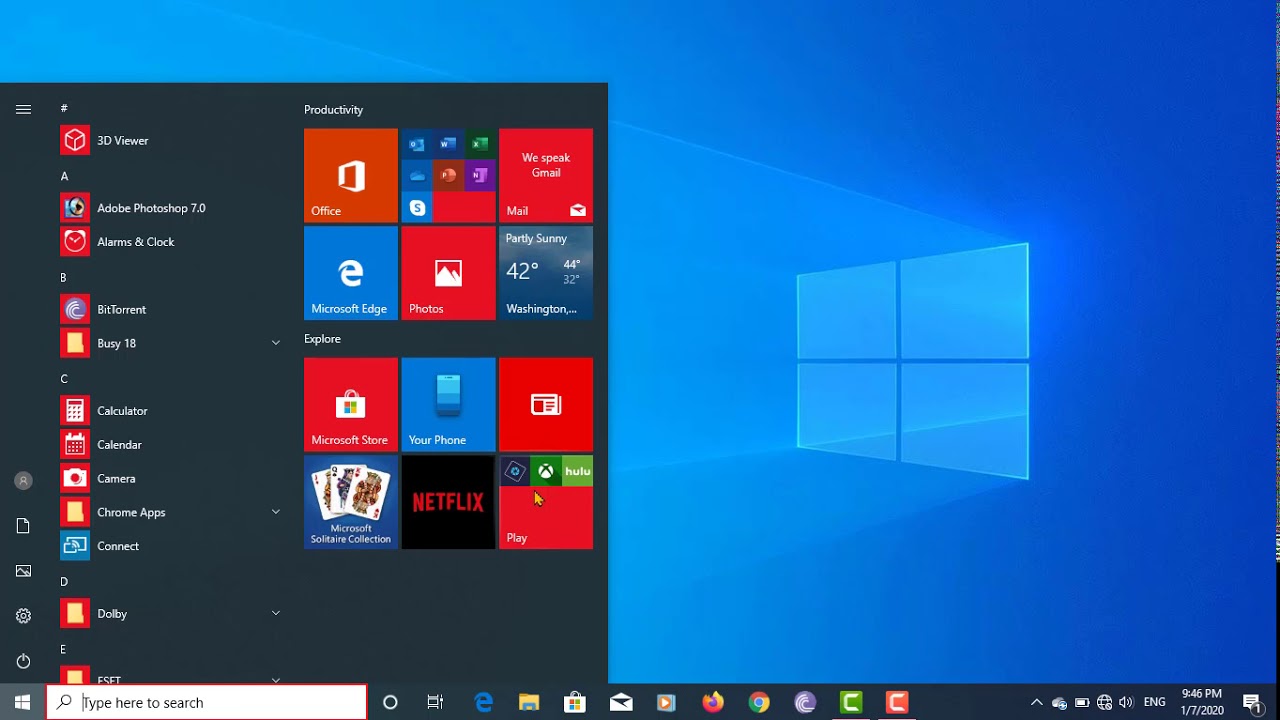This screenshot has height=720, width=1280.
Task: Open OneDrive small tile
Action: pos(417,176)
